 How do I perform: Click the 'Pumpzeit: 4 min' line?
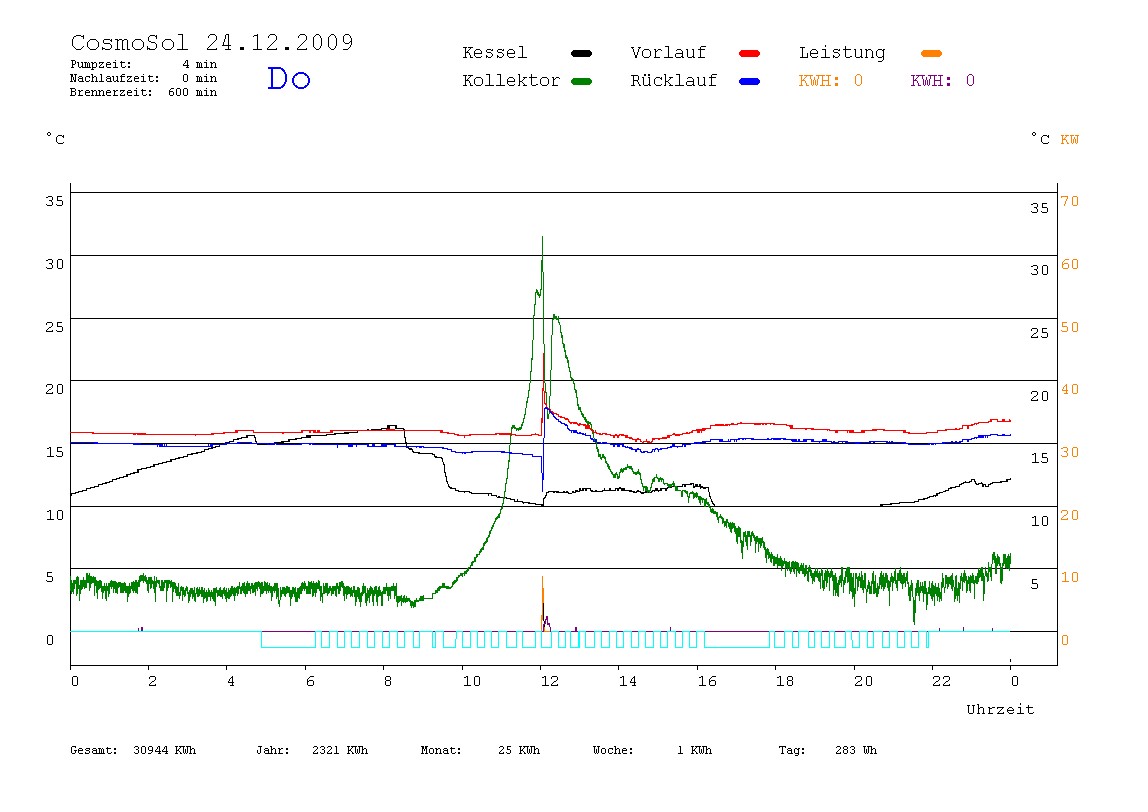[x=144, y=64]
